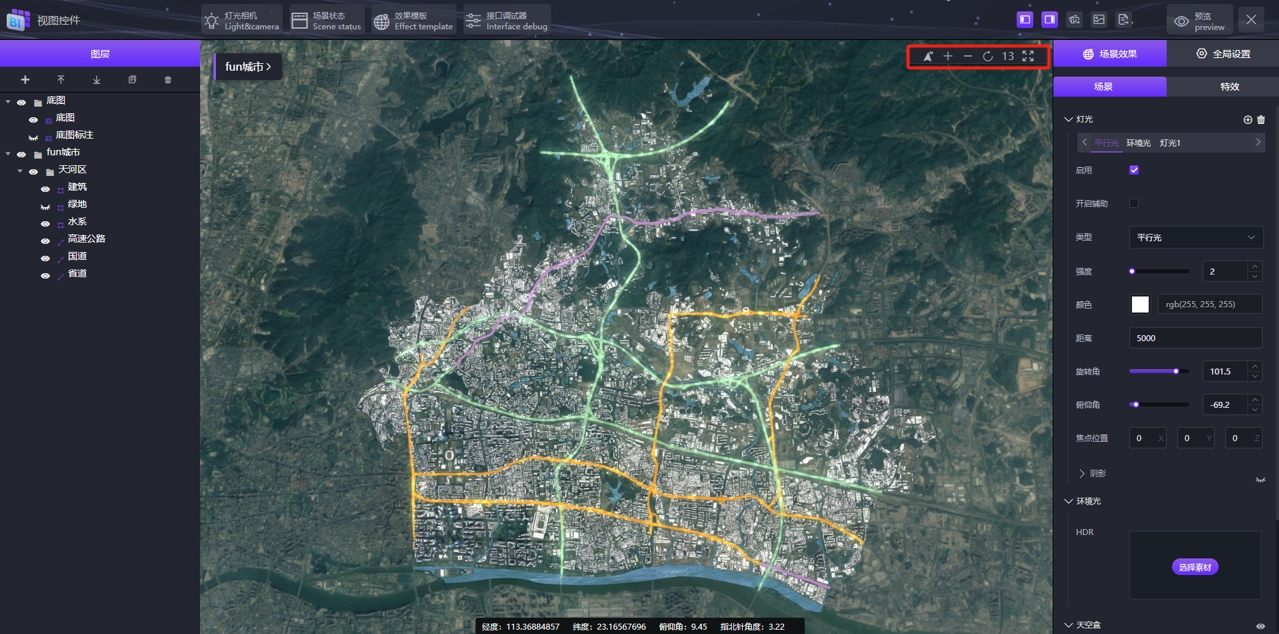Screen dimensions: 1279x634
Task: Toggle left panel visibility icon
Action: [x=1025, y=20]
